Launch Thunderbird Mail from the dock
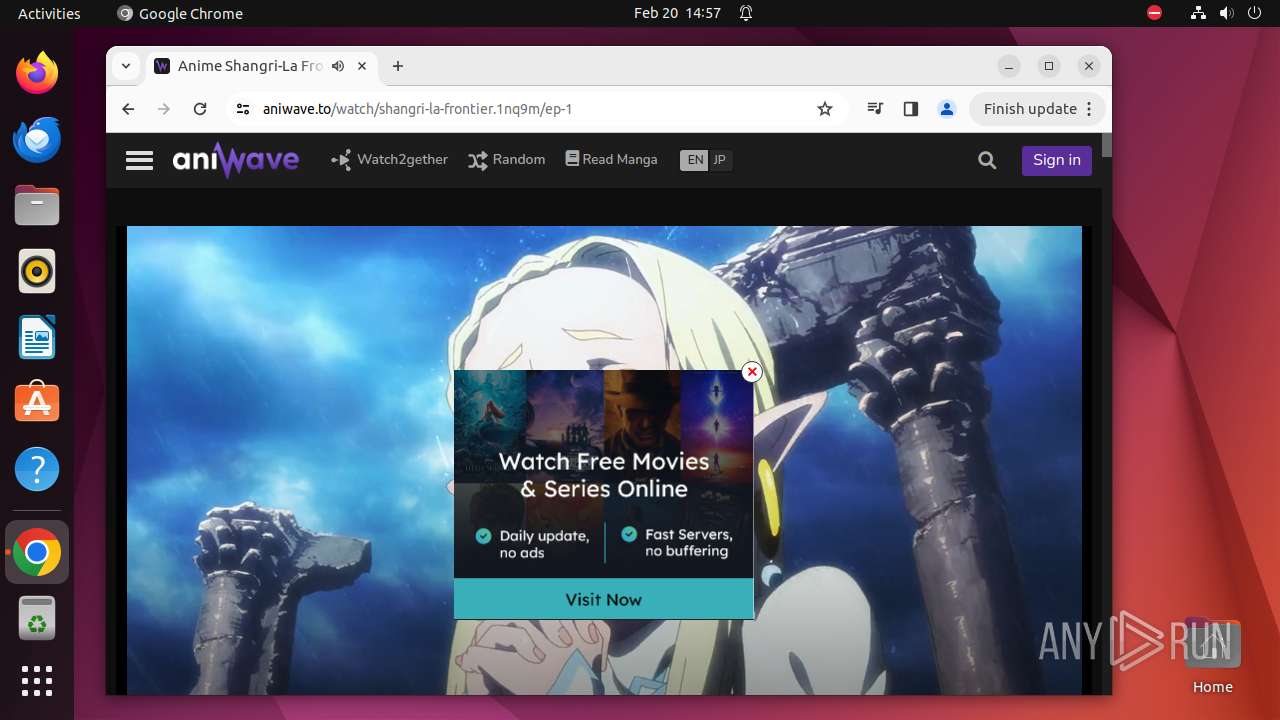 coord(37,139)
